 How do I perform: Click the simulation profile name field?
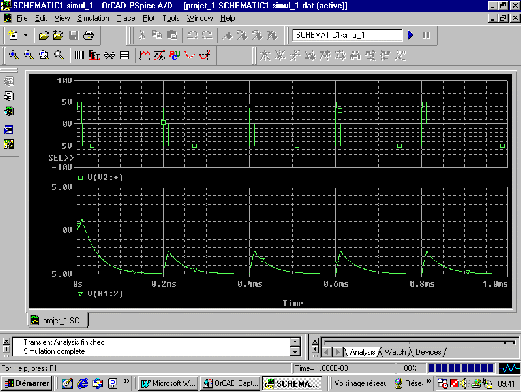pyautogui.click(x=347, y=35)
